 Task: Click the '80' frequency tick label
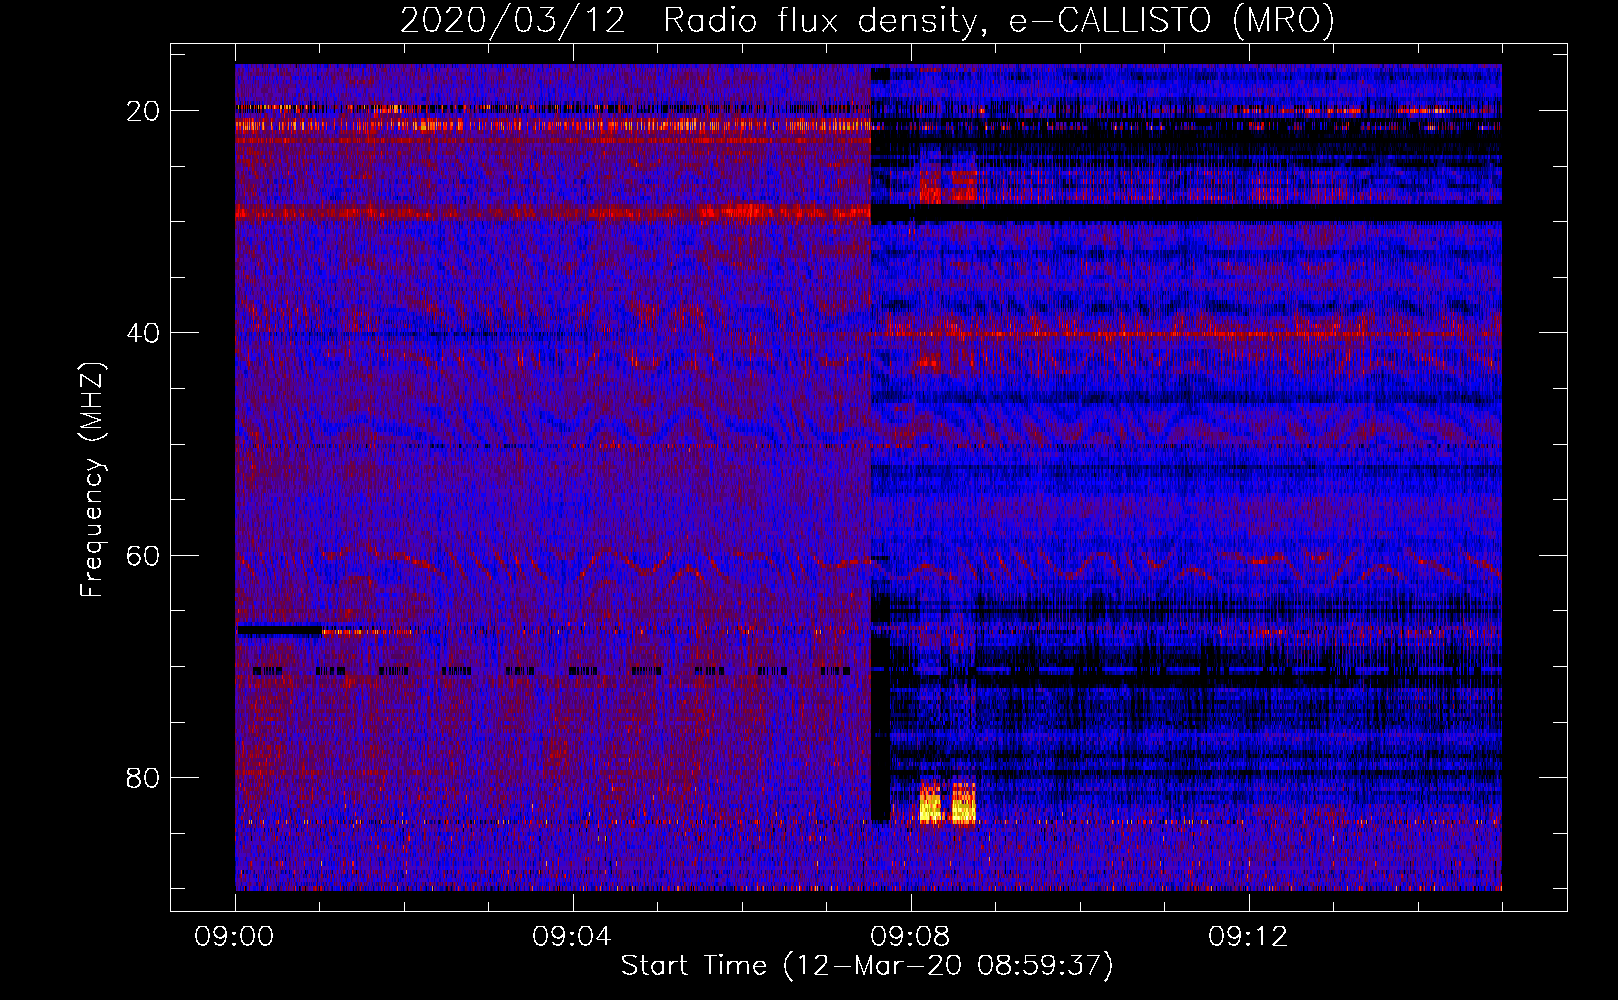(x=144, y=777)
